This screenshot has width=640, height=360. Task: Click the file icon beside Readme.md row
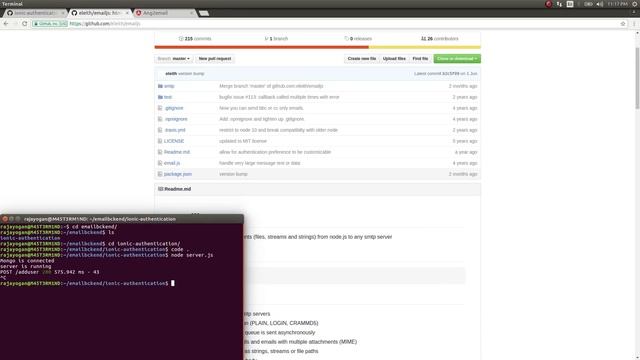coord(160,152)
